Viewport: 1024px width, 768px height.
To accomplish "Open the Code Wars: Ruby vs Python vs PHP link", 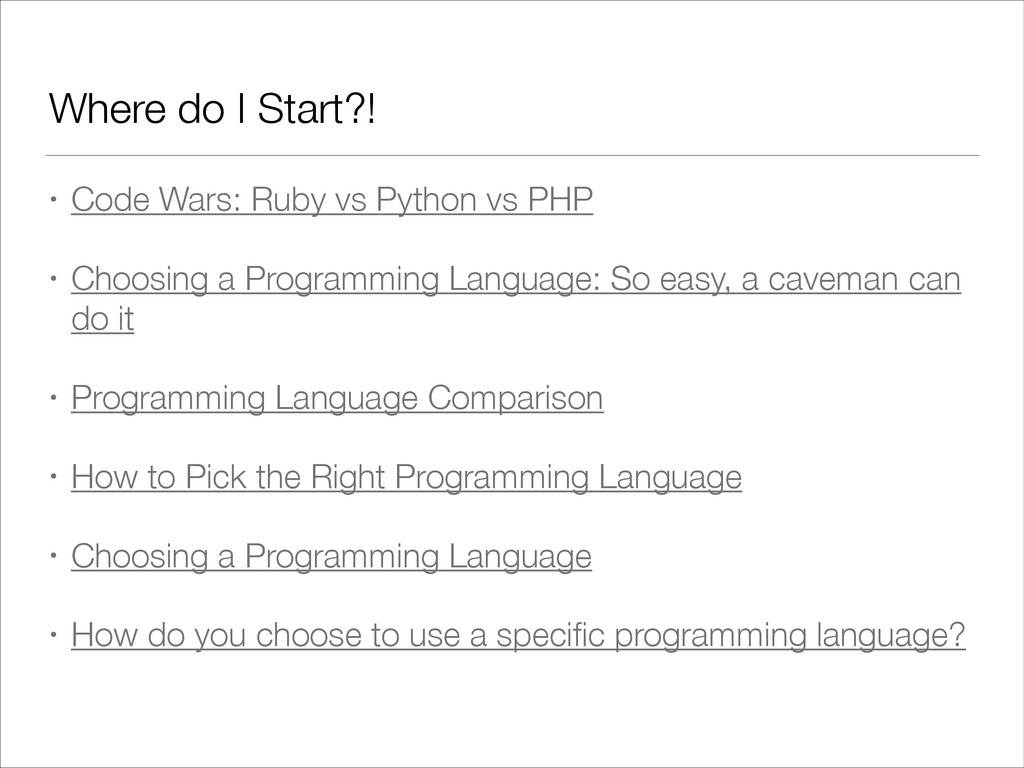I will 332,201.
